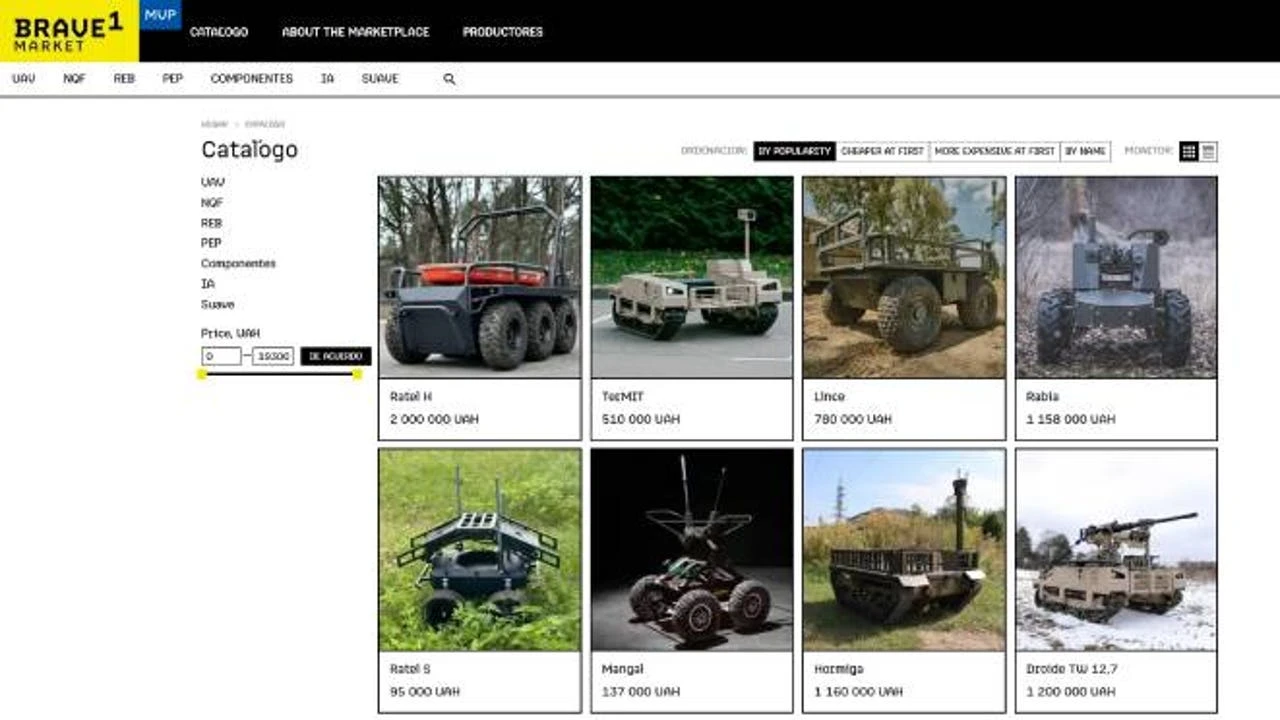The width and height of the screenshot is (1280, 720).
Task: Open the Rabia product photo
Action: click(1116, 277)
